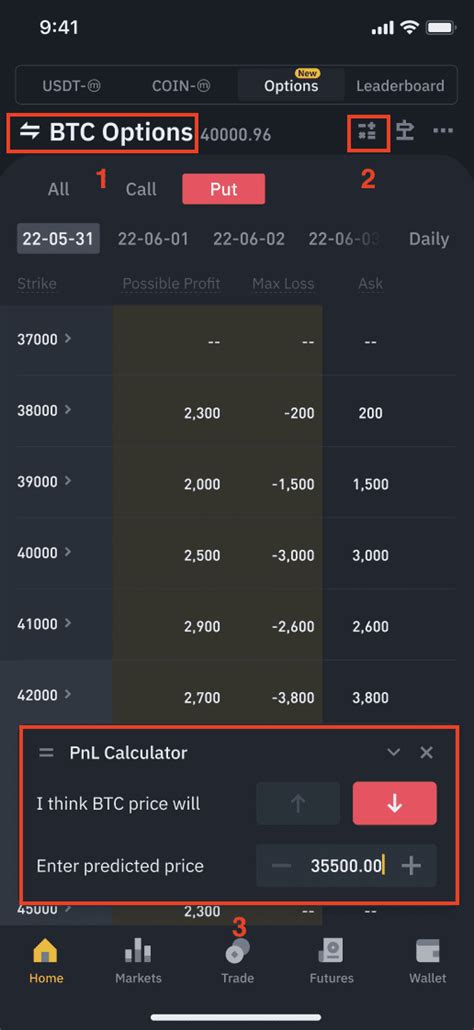Click the predicted price input field

[x=346, y=866]
